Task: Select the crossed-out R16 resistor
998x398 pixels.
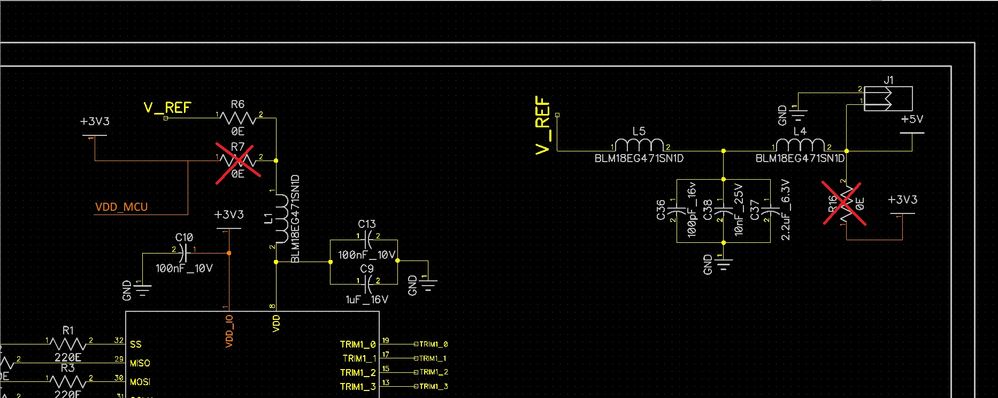Action: click(x=844, y=203)
